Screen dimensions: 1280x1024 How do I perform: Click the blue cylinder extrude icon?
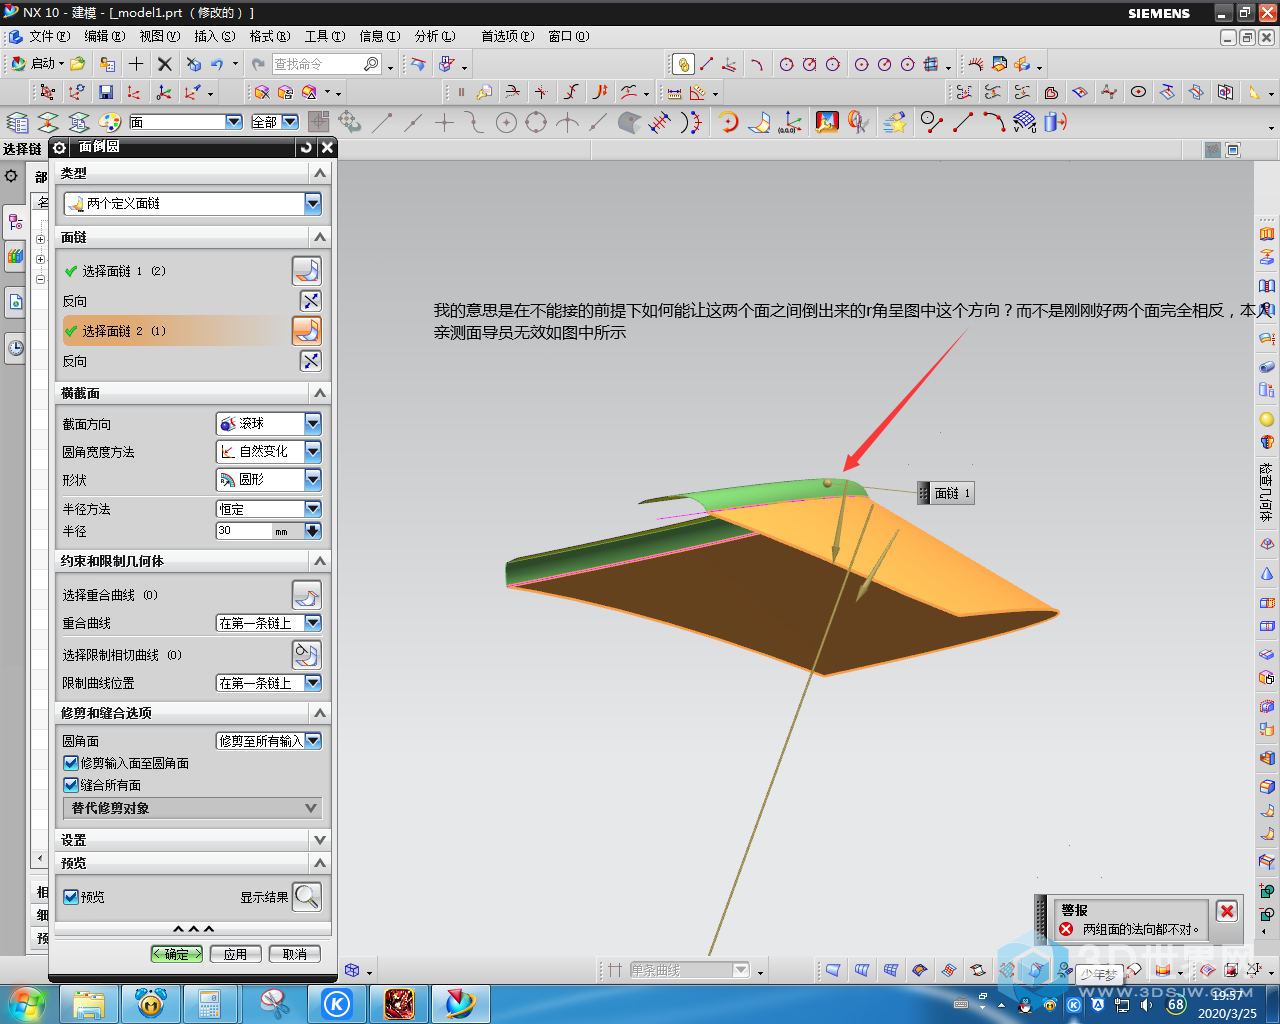tap(1056, 122)
